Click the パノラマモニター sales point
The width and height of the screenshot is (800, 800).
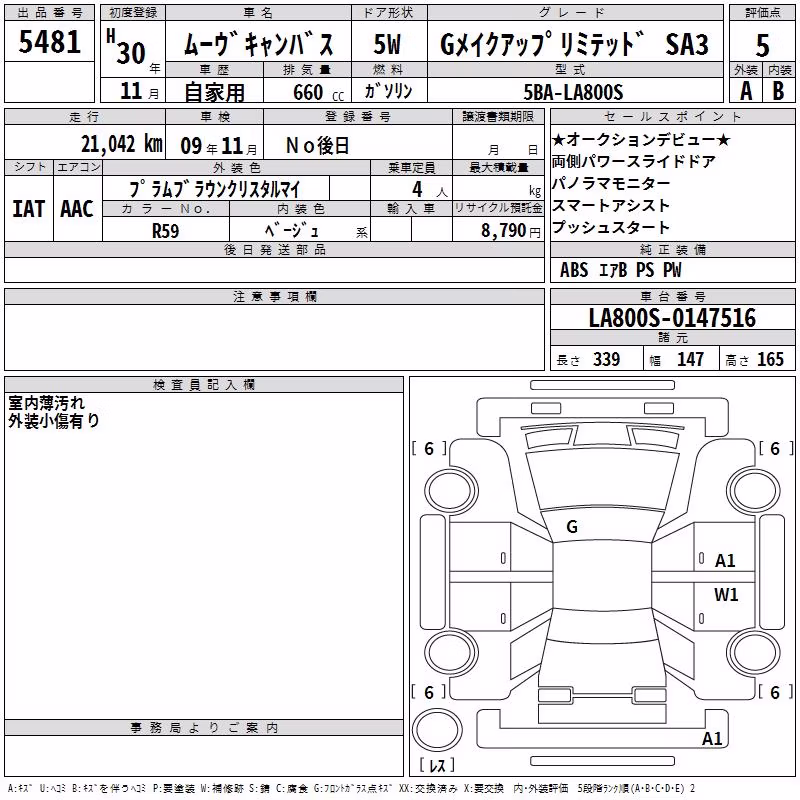pos(611,183)
